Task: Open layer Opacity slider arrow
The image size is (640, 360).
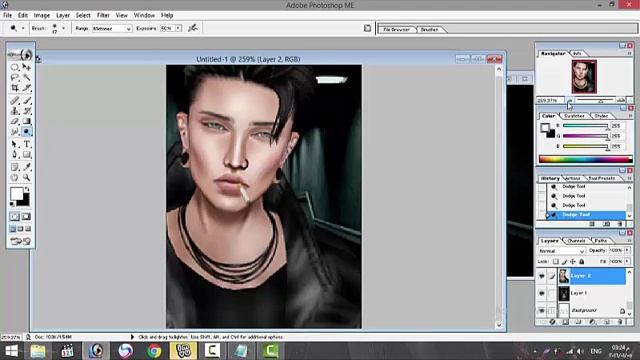Action: [x=627, y=250]
